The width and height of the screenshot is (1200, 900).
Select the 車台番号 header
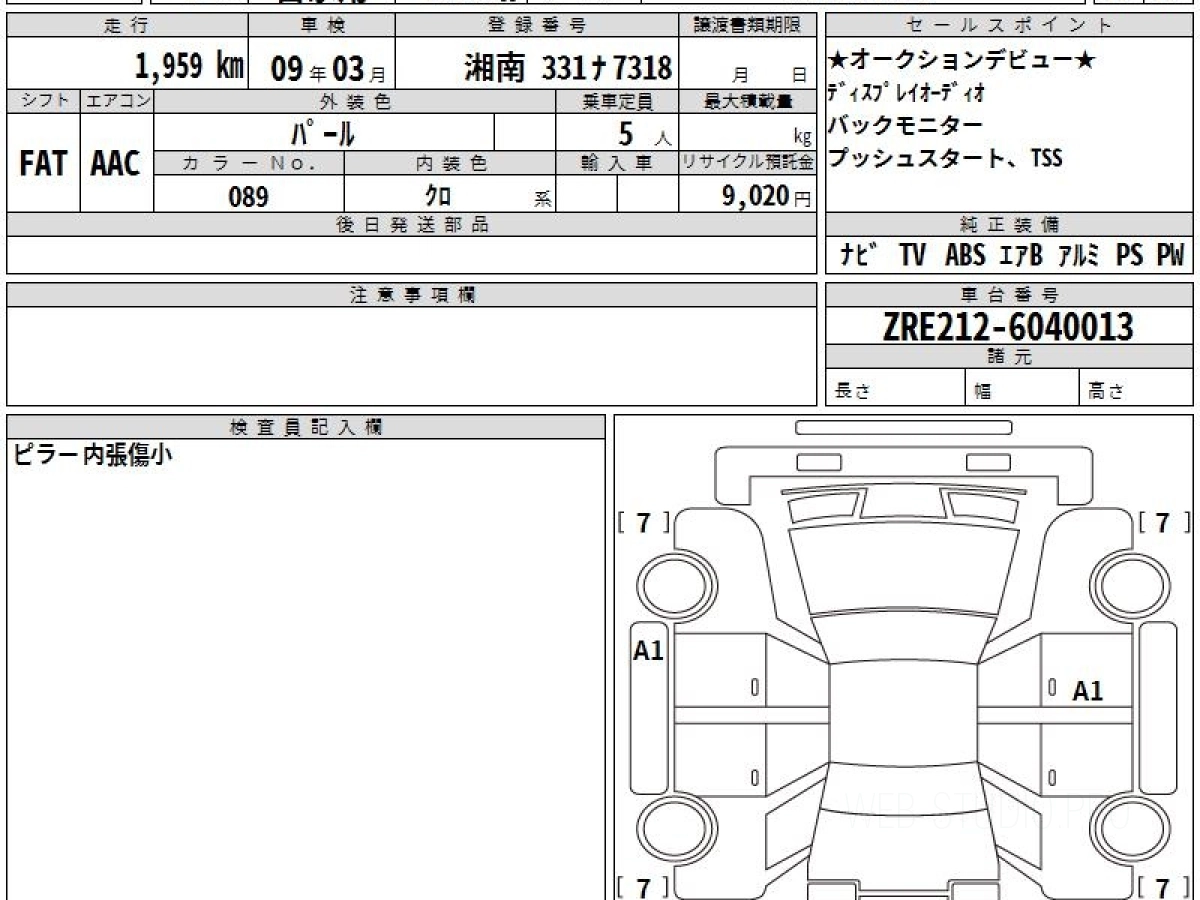click(x=1009, y=295)
